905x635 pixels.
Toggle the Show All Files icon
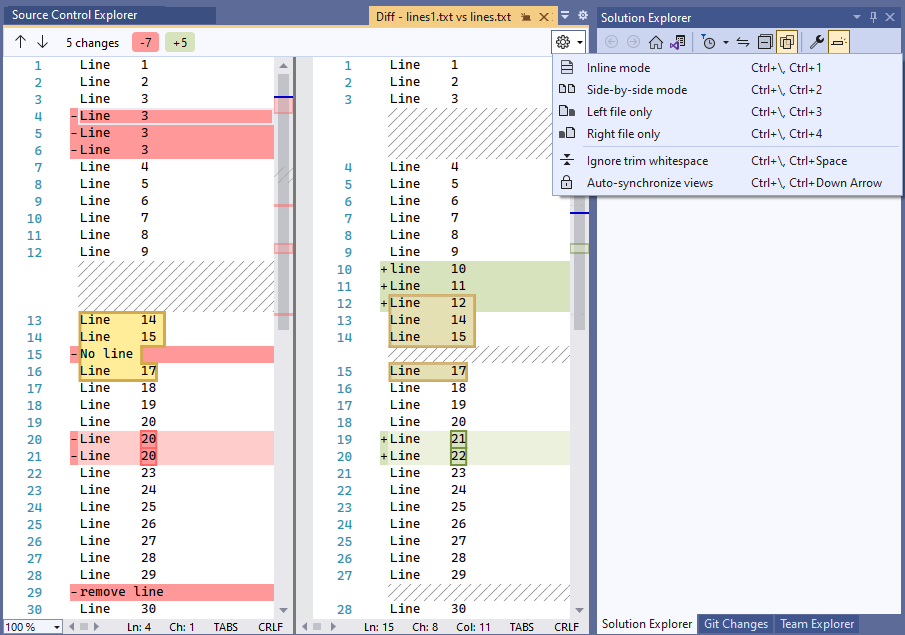click(786, 41)
